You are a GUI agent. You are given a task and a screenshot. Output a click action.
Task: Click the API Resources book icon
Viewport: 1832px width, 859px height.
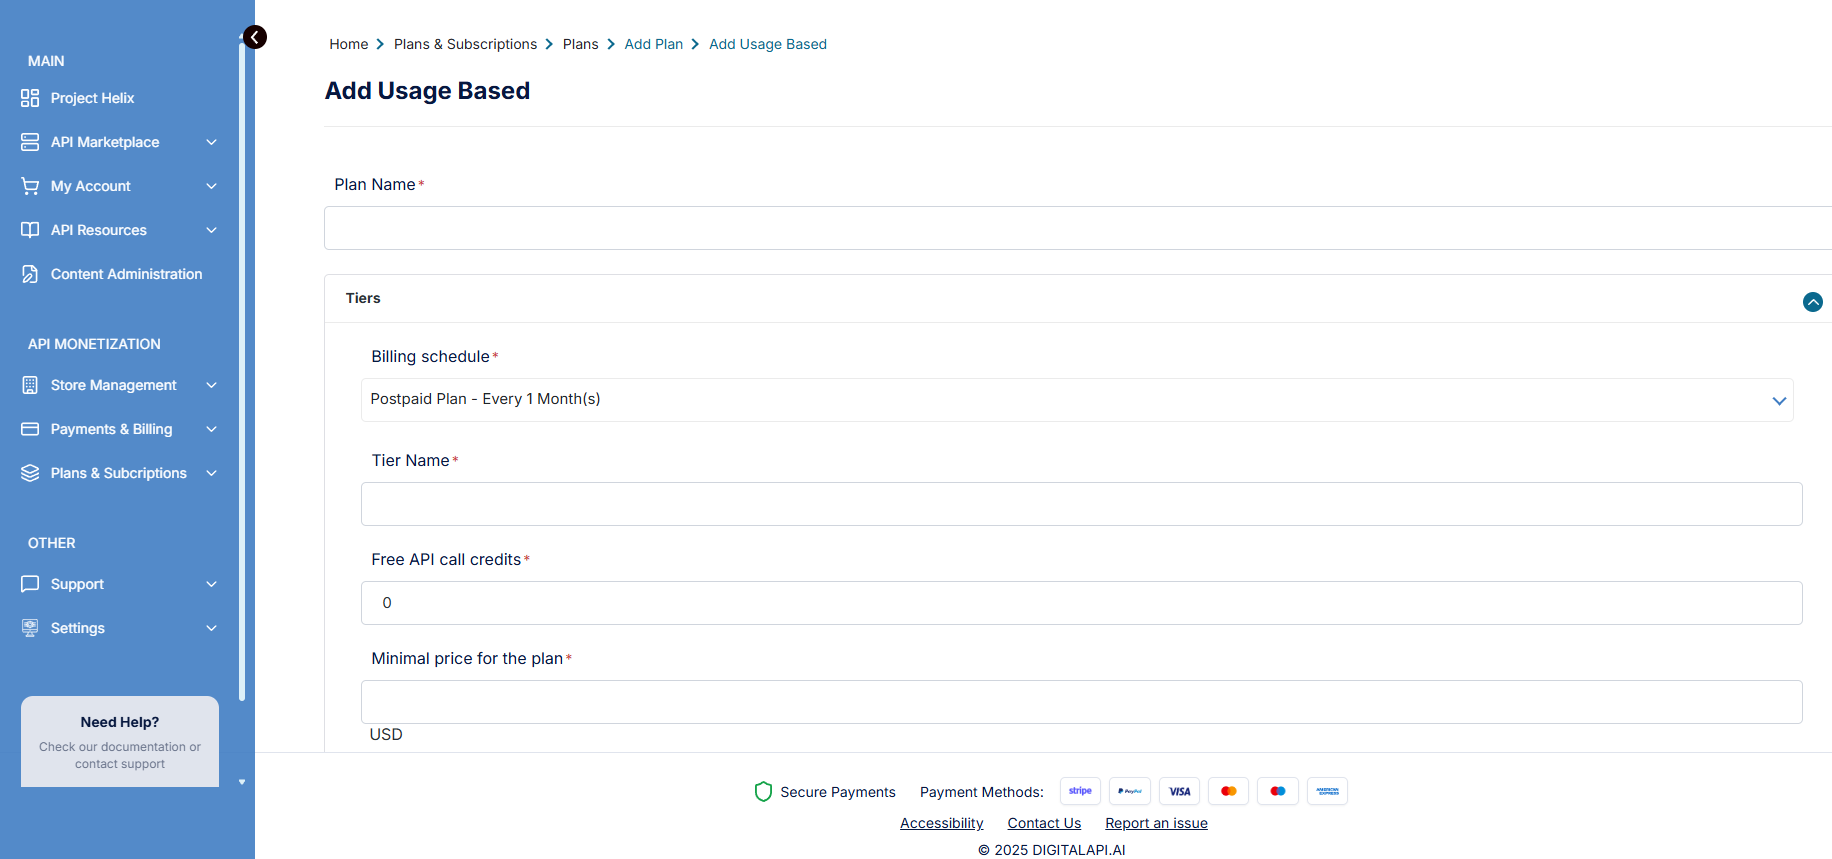point(30,230)
